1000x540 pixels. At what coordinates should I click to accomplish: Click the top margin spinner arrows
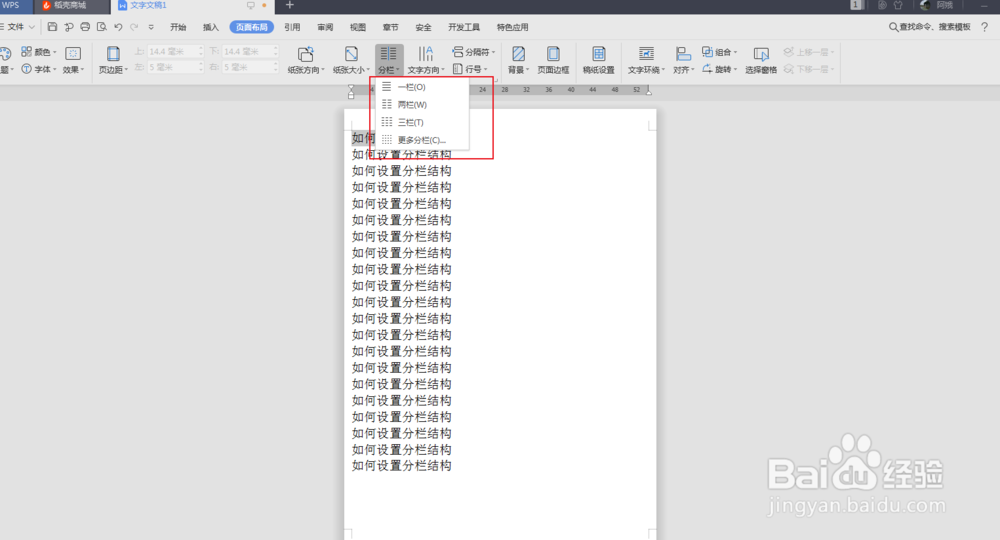(201, 51)
